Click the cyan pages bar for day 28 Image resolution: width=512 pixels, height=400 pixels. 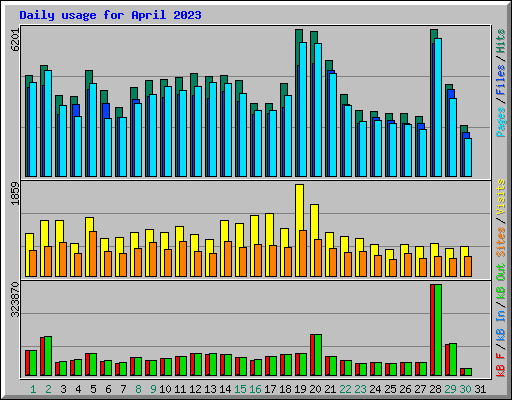pyautogui.click(x=438, y=107)
